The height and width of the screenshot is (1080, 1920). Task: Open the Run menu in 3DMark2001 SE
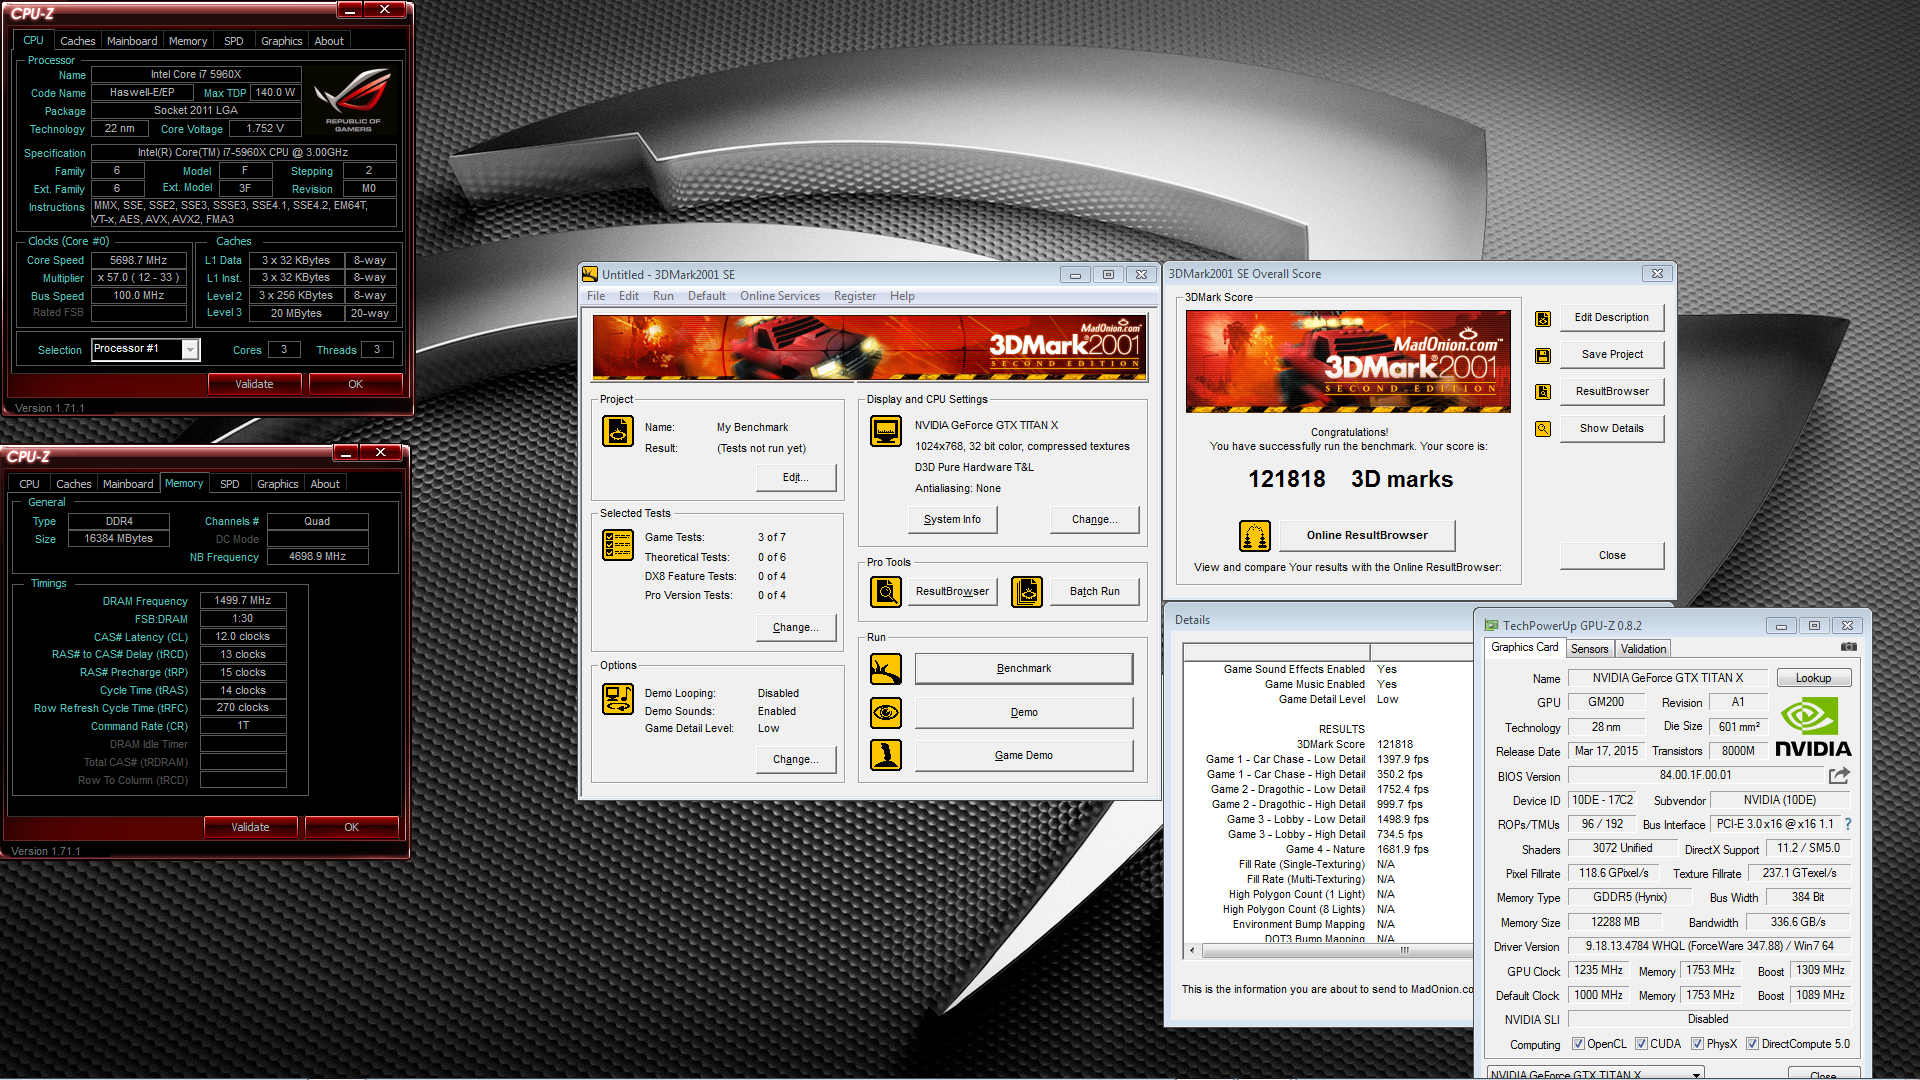663,296
